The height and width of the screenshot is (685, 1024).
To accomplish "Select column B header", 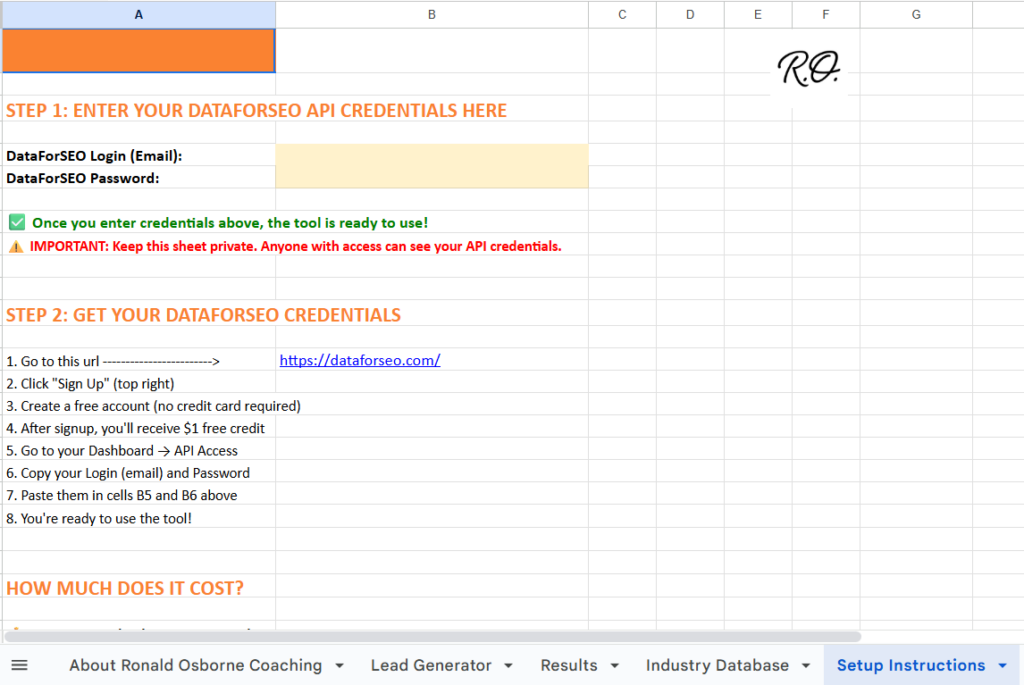I will point(431,14).
